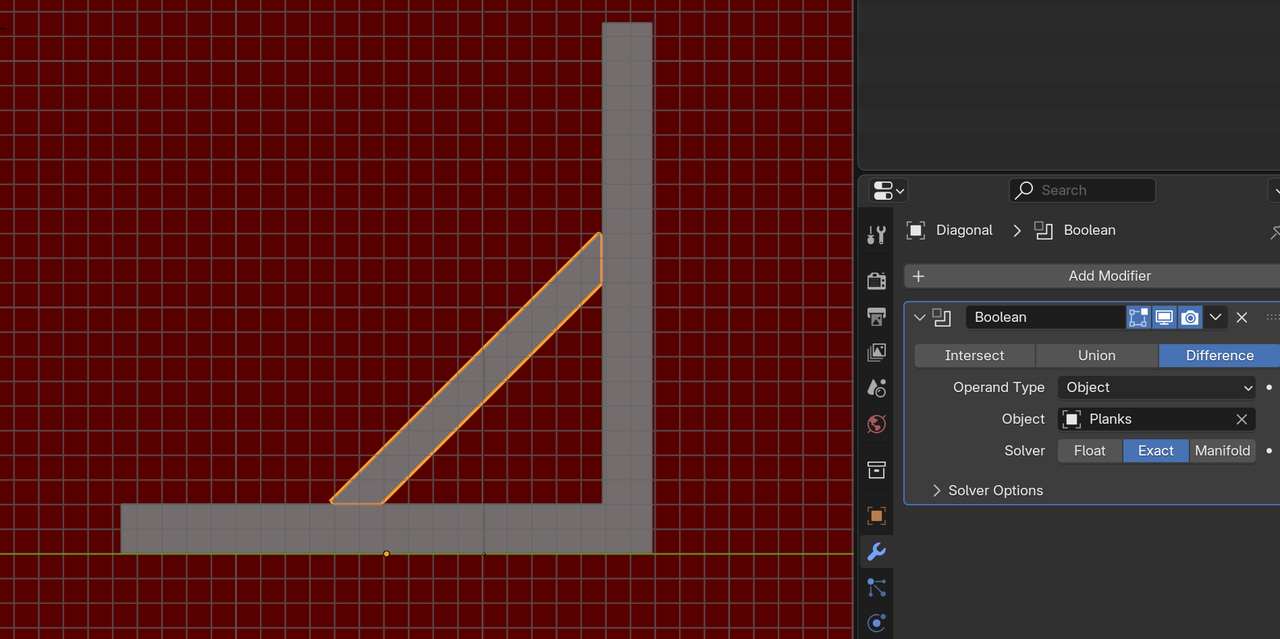Viewport: 1280px width, 639px height.
Task: Toggle Boolean modifier edit mode display
Action: click(x=1138, y=317)
